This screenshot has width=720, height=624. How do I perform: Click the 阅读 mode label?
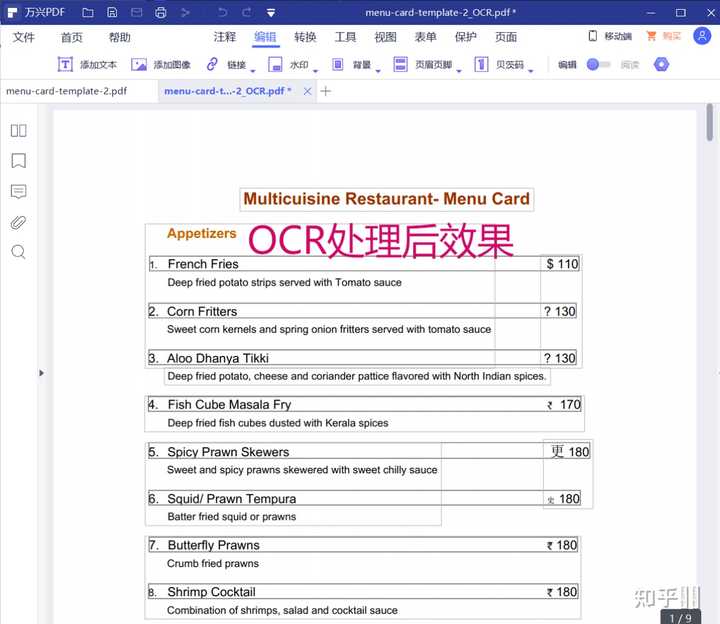click(x=630, y=65)
